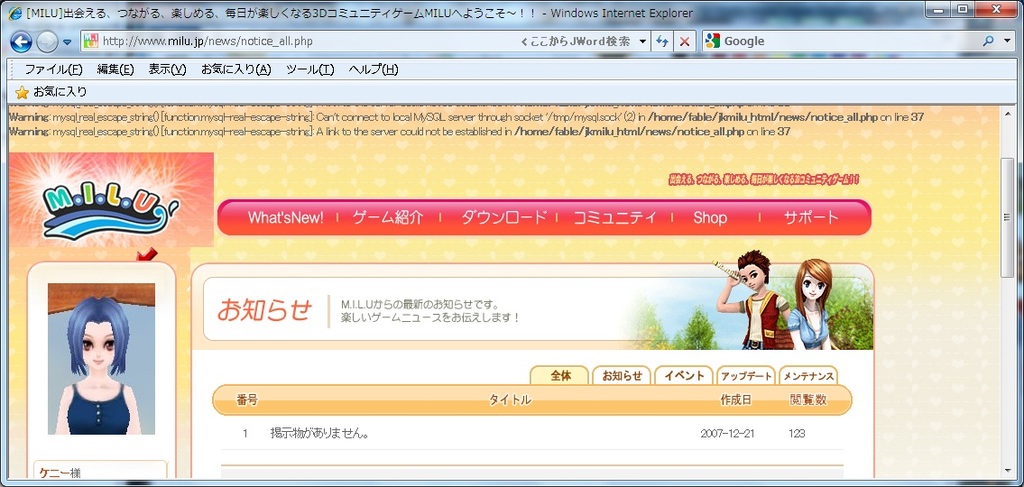Screen dimensions: 1024x487
Task: Click the search magnifier icon
Action: coord(988,41)
